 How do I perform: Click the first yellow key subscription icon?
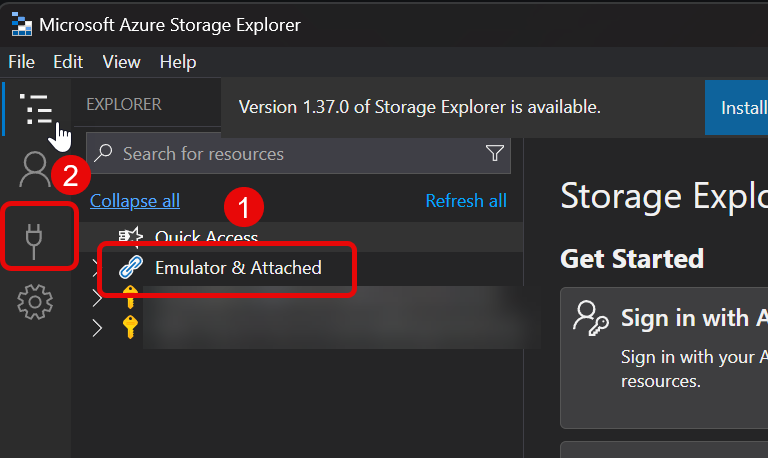128,297
